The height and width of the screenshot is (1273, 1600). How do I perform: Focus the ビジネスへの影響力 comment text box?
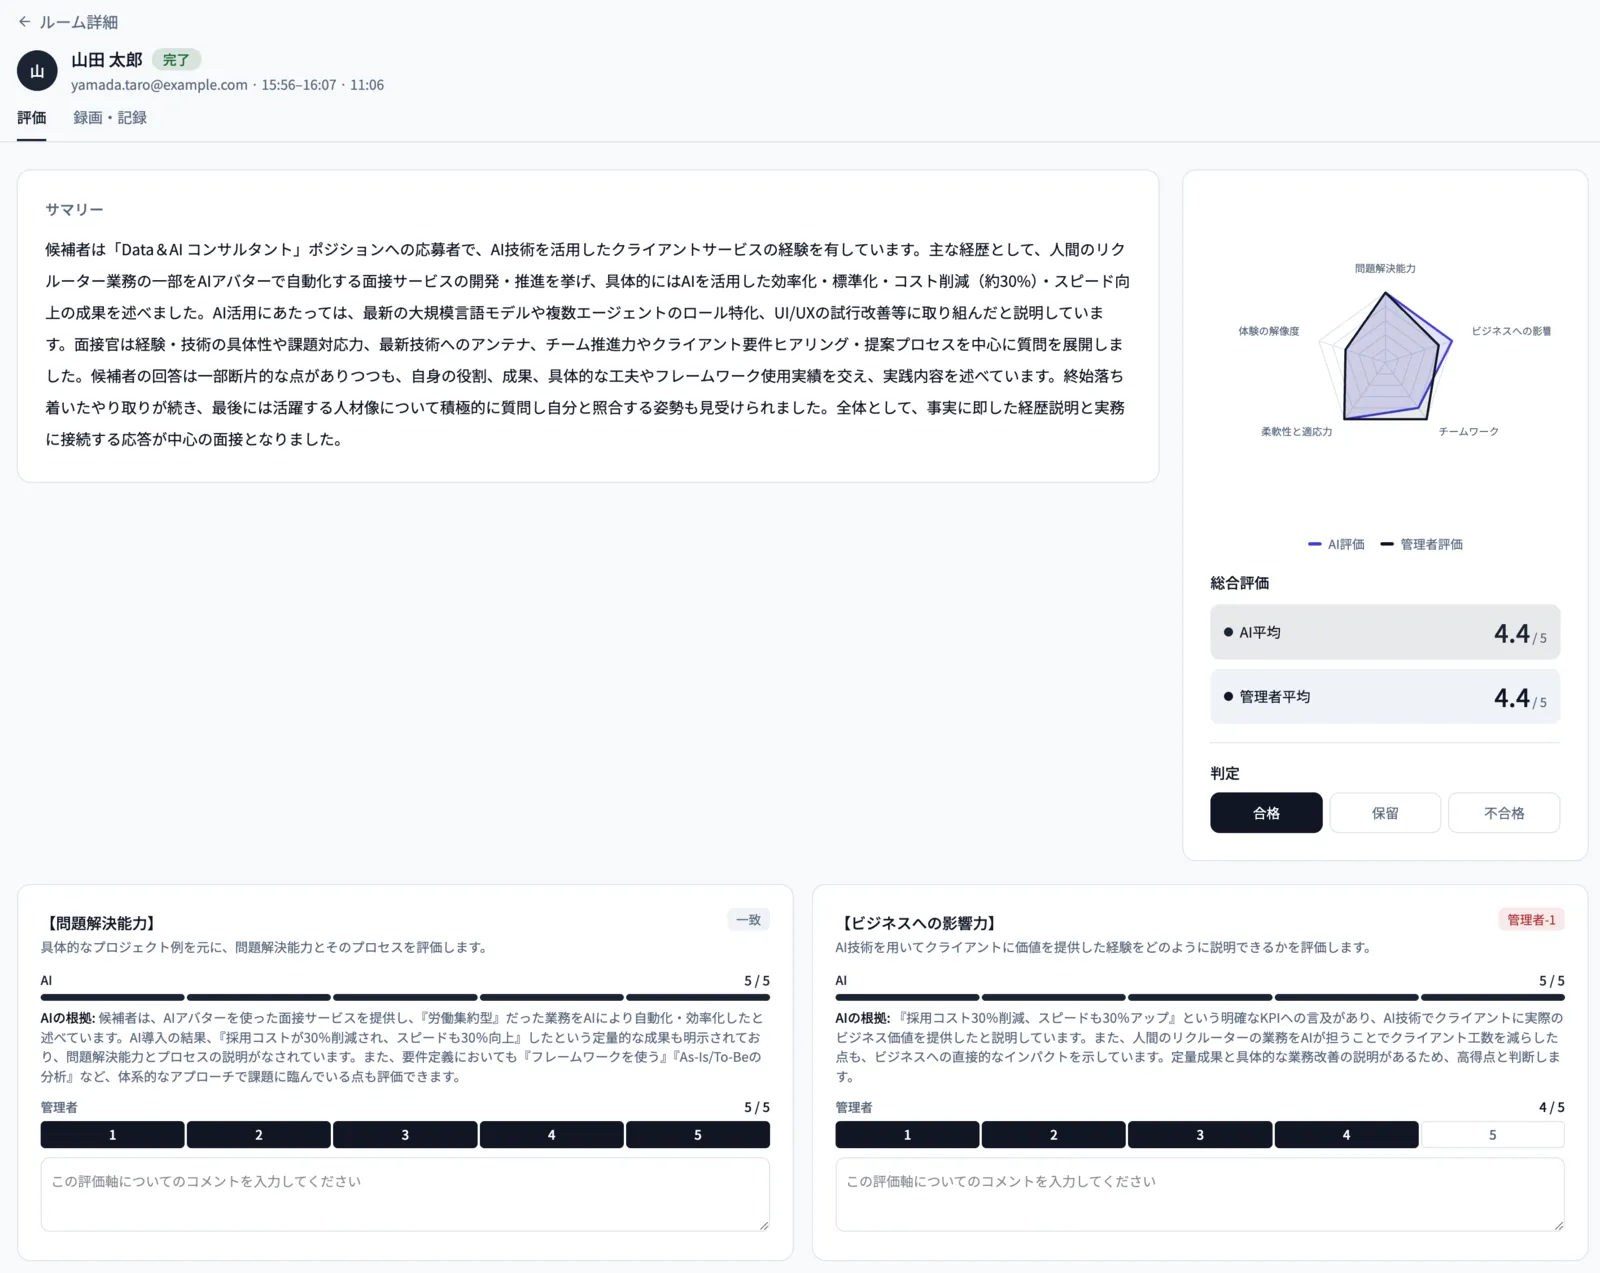(1200, 1195)
